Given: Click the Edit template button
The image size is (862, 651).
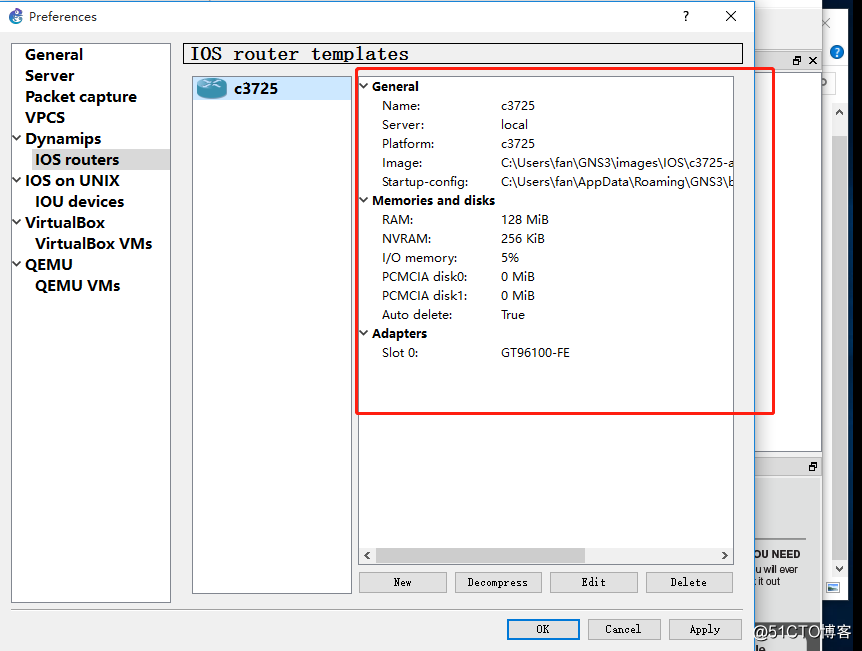Looking at the screenshot, I should pos(594,582).
